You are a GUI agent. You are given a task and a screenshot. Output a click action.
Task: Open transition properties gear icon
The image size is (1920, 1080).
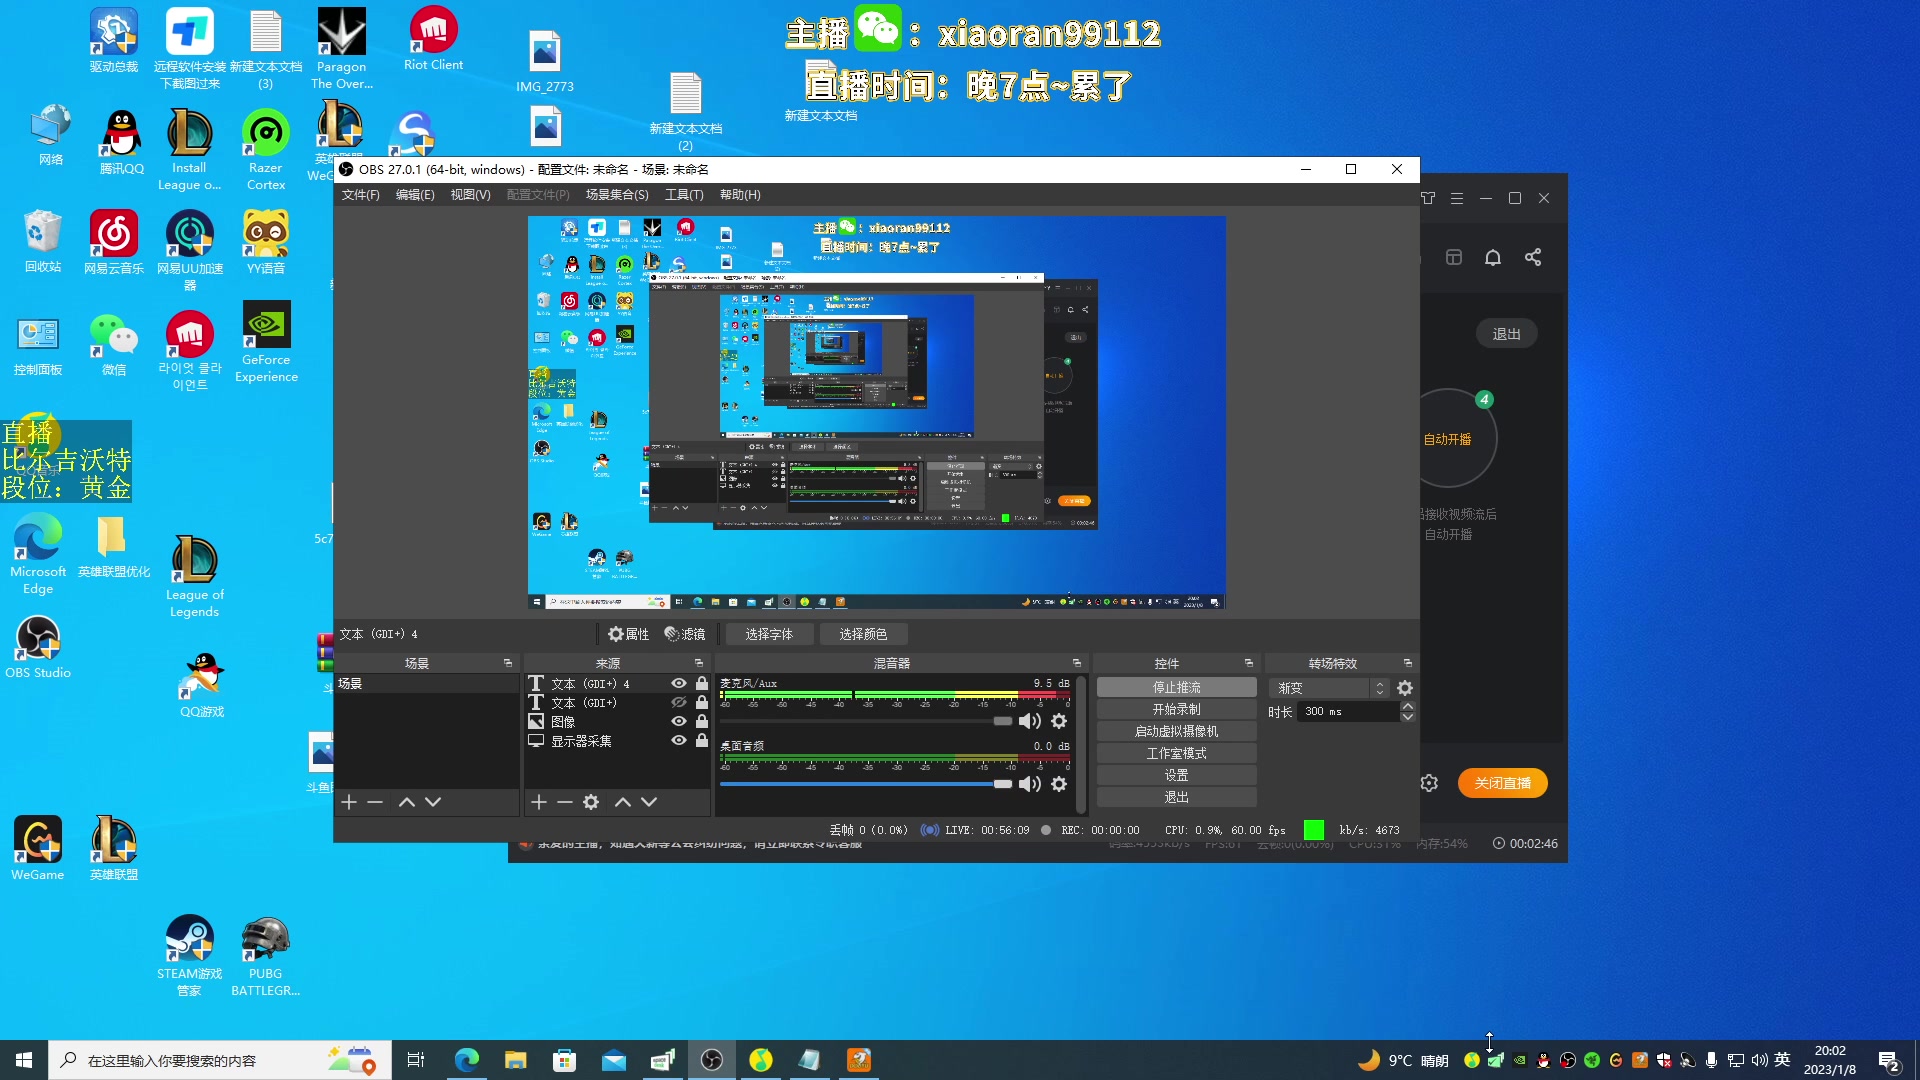pyautogui.click(x=1405, y=688)
